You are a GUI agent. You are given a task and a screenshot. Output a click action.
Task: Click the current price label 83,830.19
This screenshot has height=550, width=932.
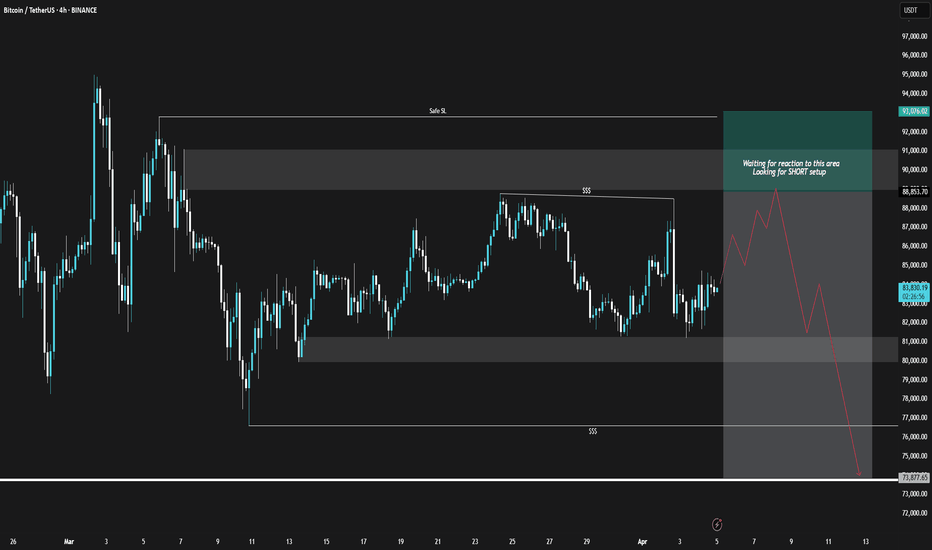(x=914, y=287)
